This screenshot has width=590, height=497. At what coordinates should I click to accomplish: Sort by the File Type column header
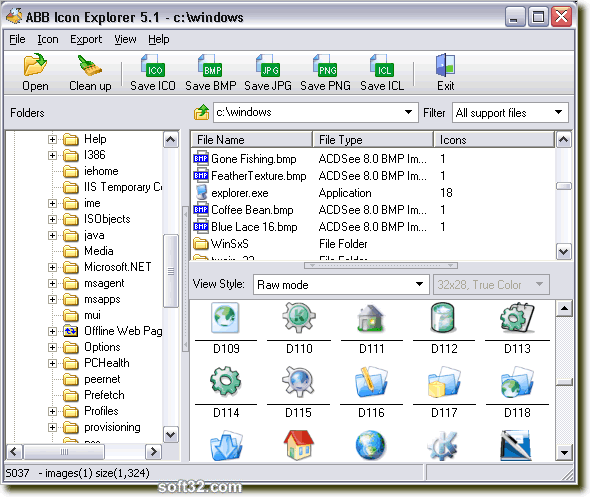click(x=373, y=140)
